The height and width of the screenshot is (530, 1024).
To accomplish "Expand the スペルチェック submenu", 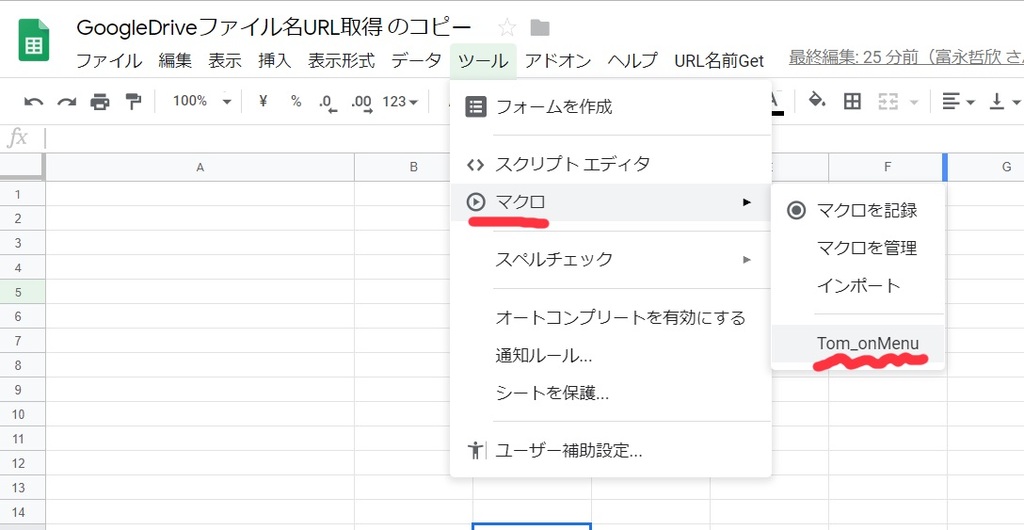I will point(611,259).
